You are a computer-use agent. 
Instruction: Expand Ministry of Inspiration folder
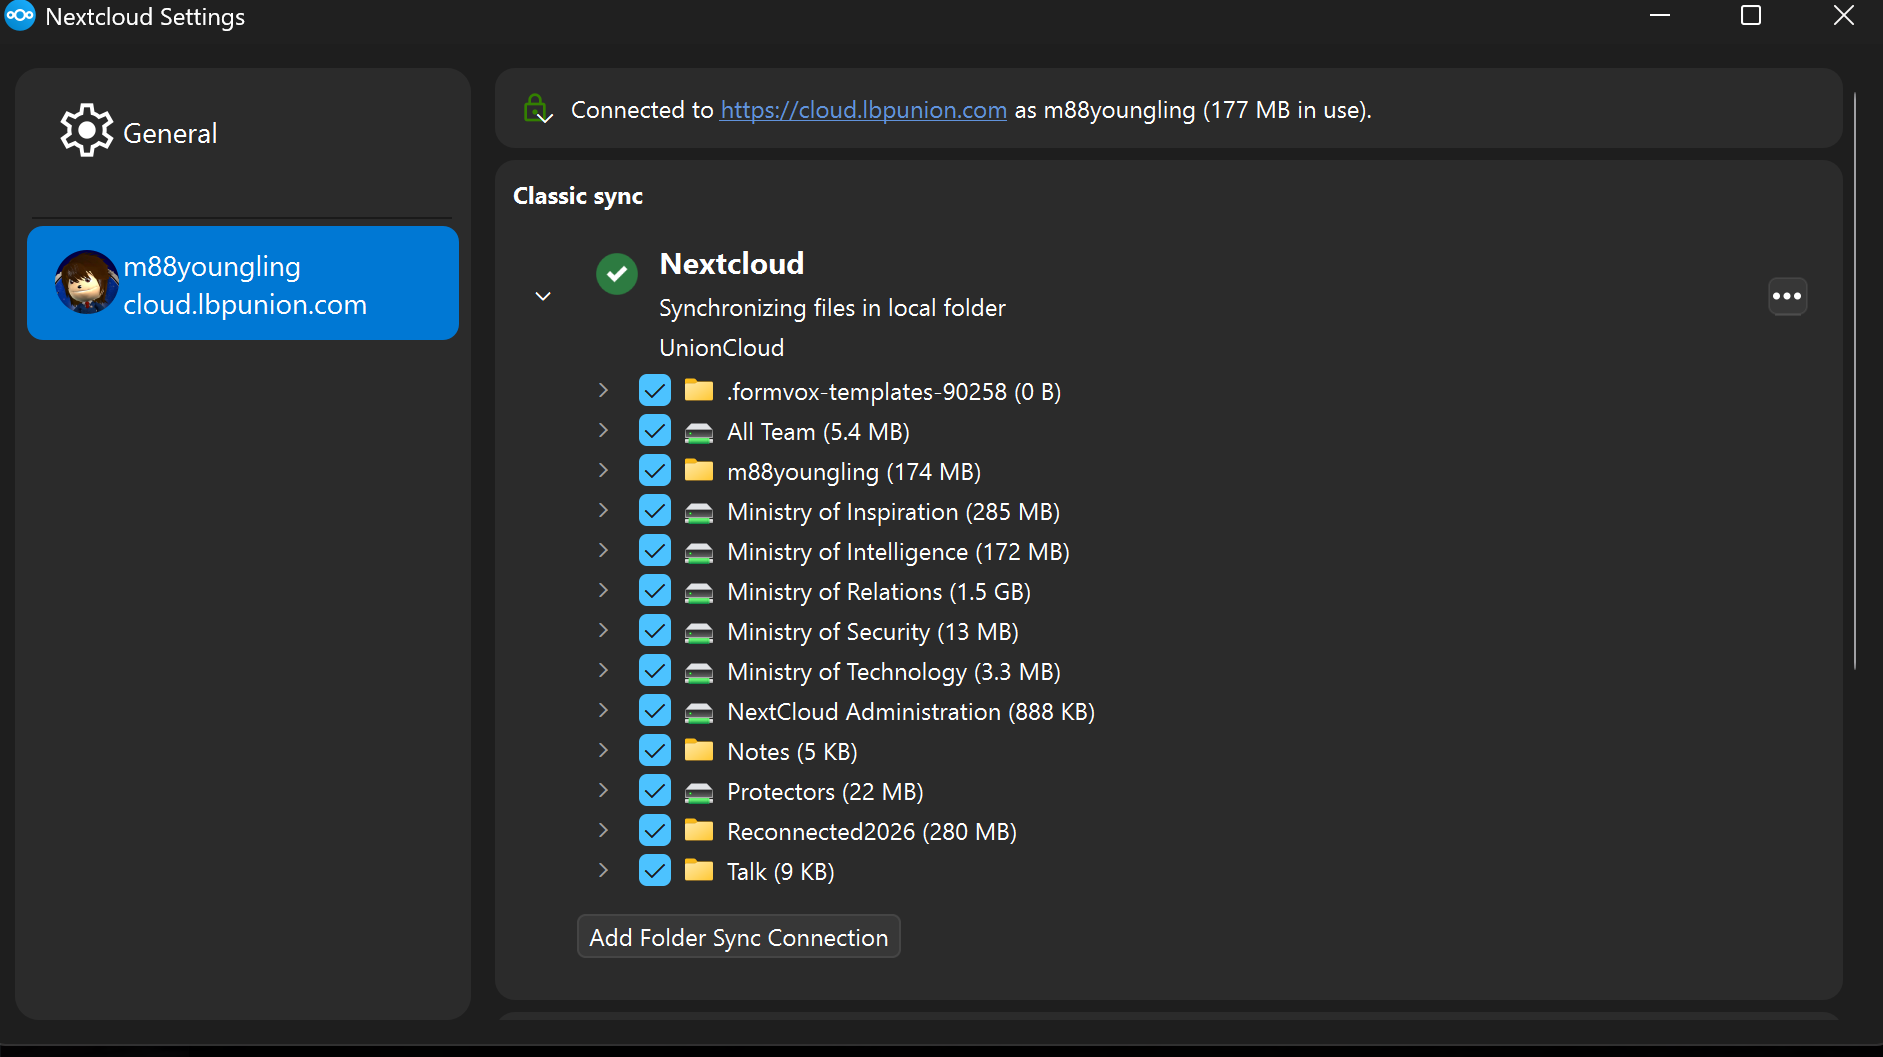pyautogui.click(x=603, y=510)
